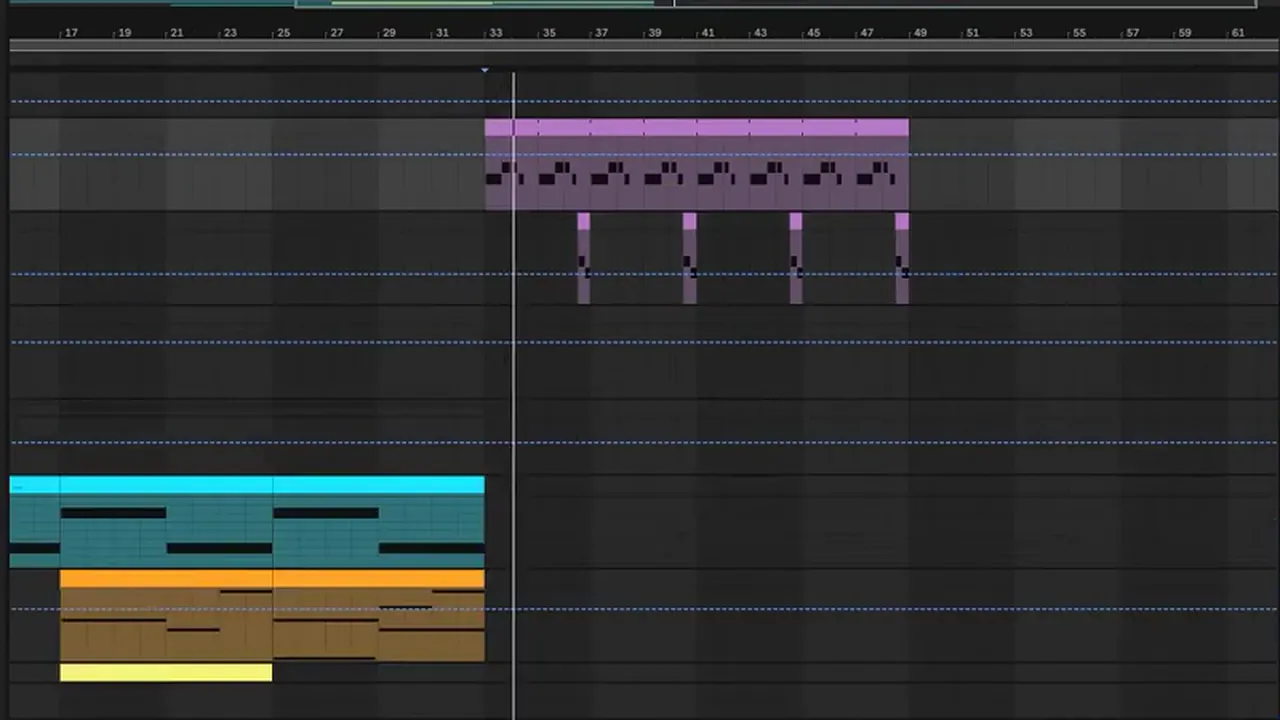Click bar 33 on the timeline ruler
Viewport: 1280px width, 720px height.
coord(496,33)
